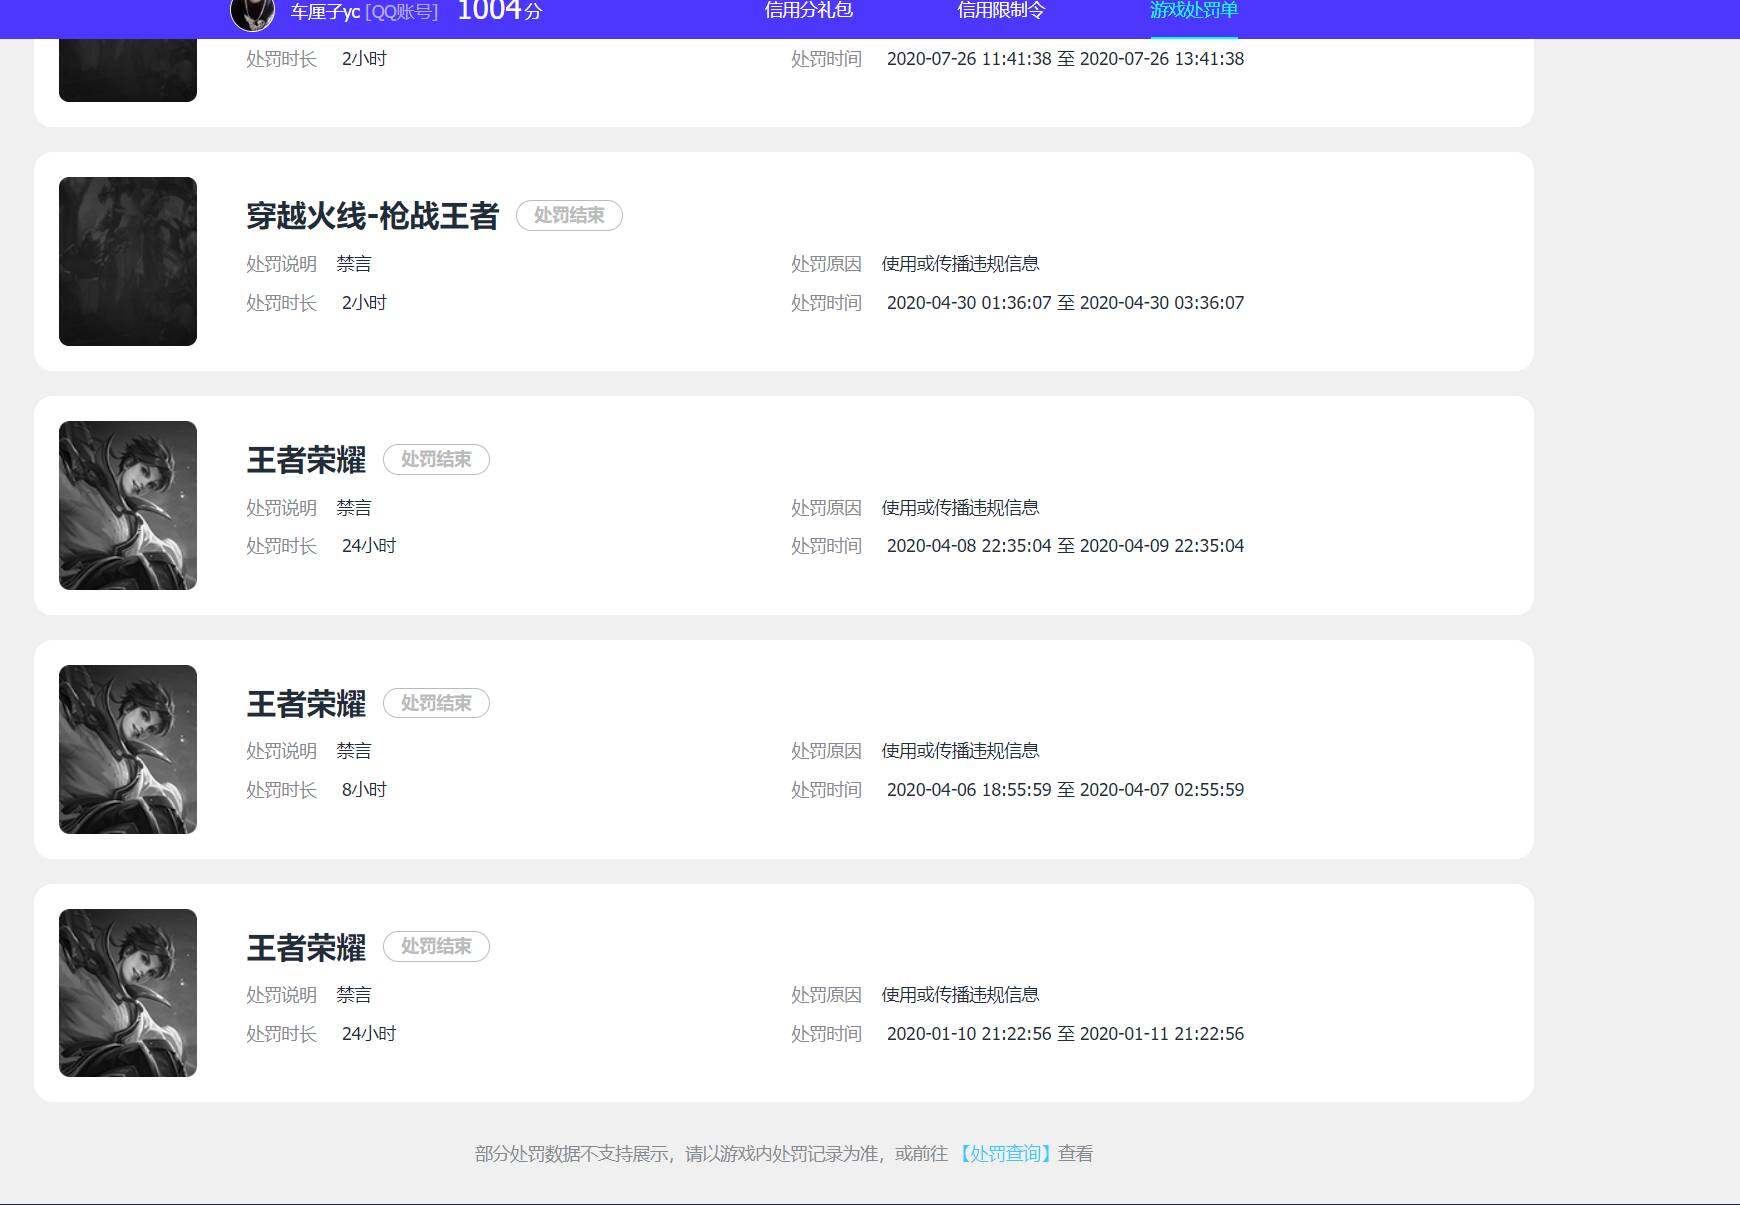Select the 游戏处罚单 tab

click(x=1194, y=10)
